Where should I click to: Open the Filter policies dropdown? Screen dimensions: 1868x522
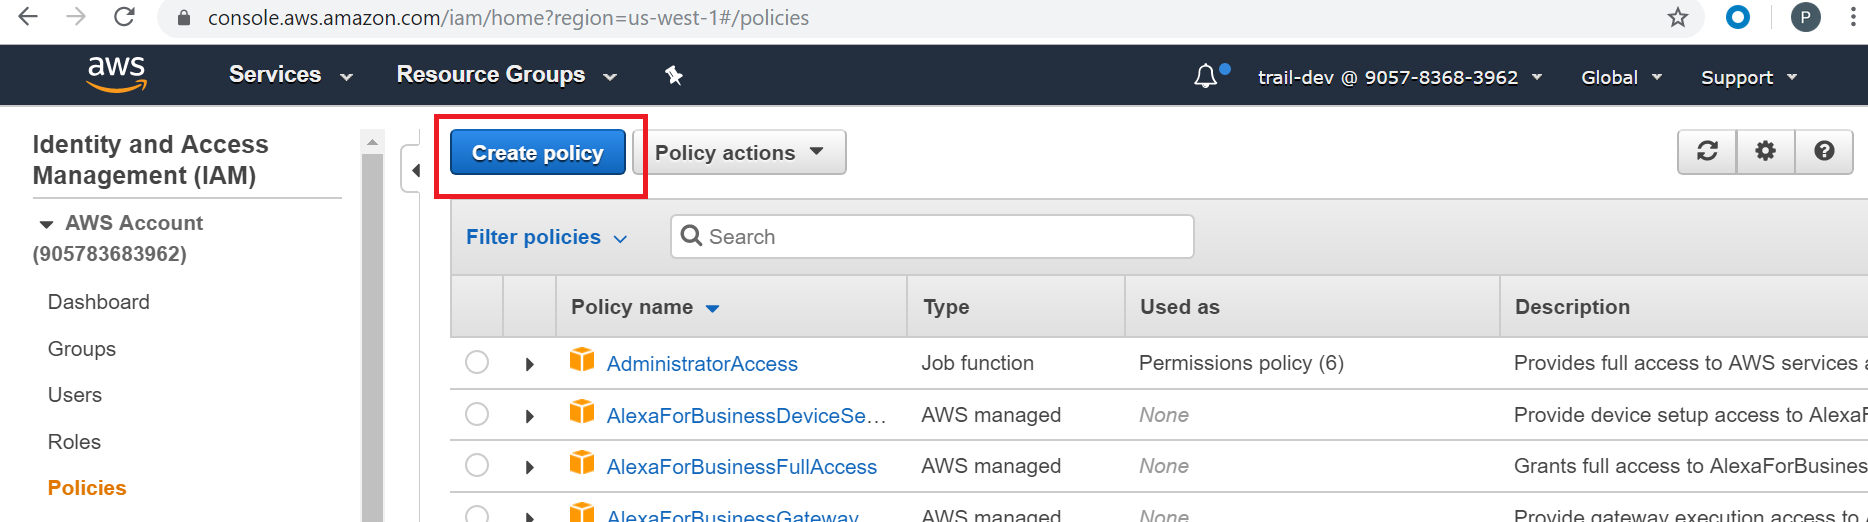coord(546,237)
